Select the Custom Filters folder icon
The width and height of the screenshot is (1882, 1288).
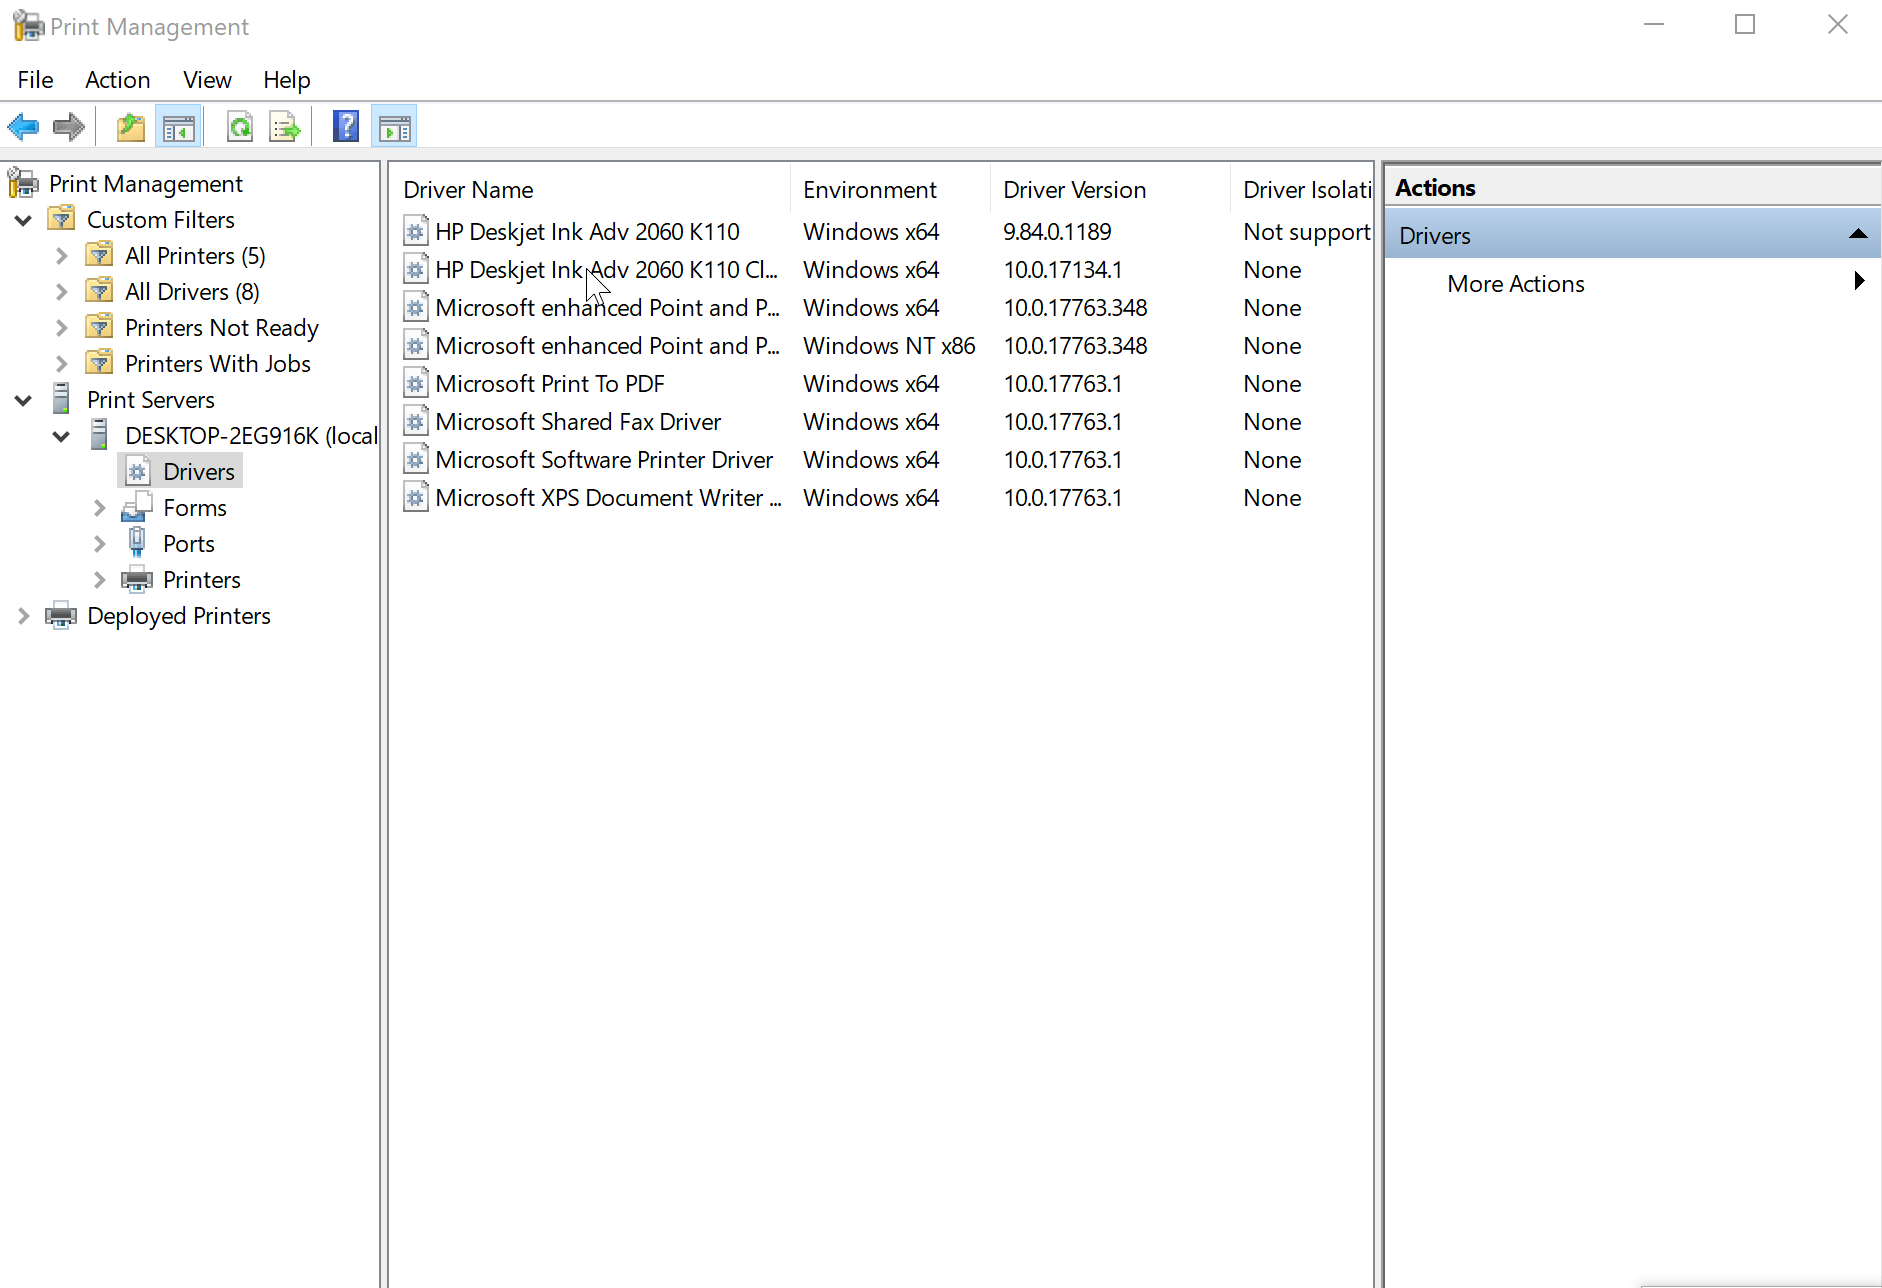tap(62, 218)
